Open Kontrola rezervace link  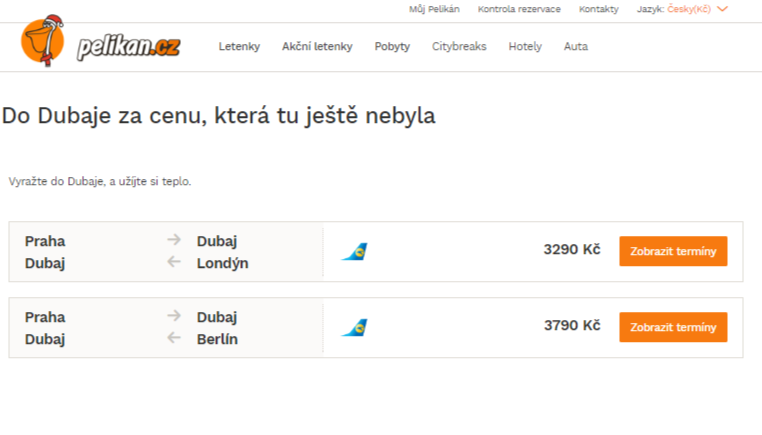click(x=519, y=9)
